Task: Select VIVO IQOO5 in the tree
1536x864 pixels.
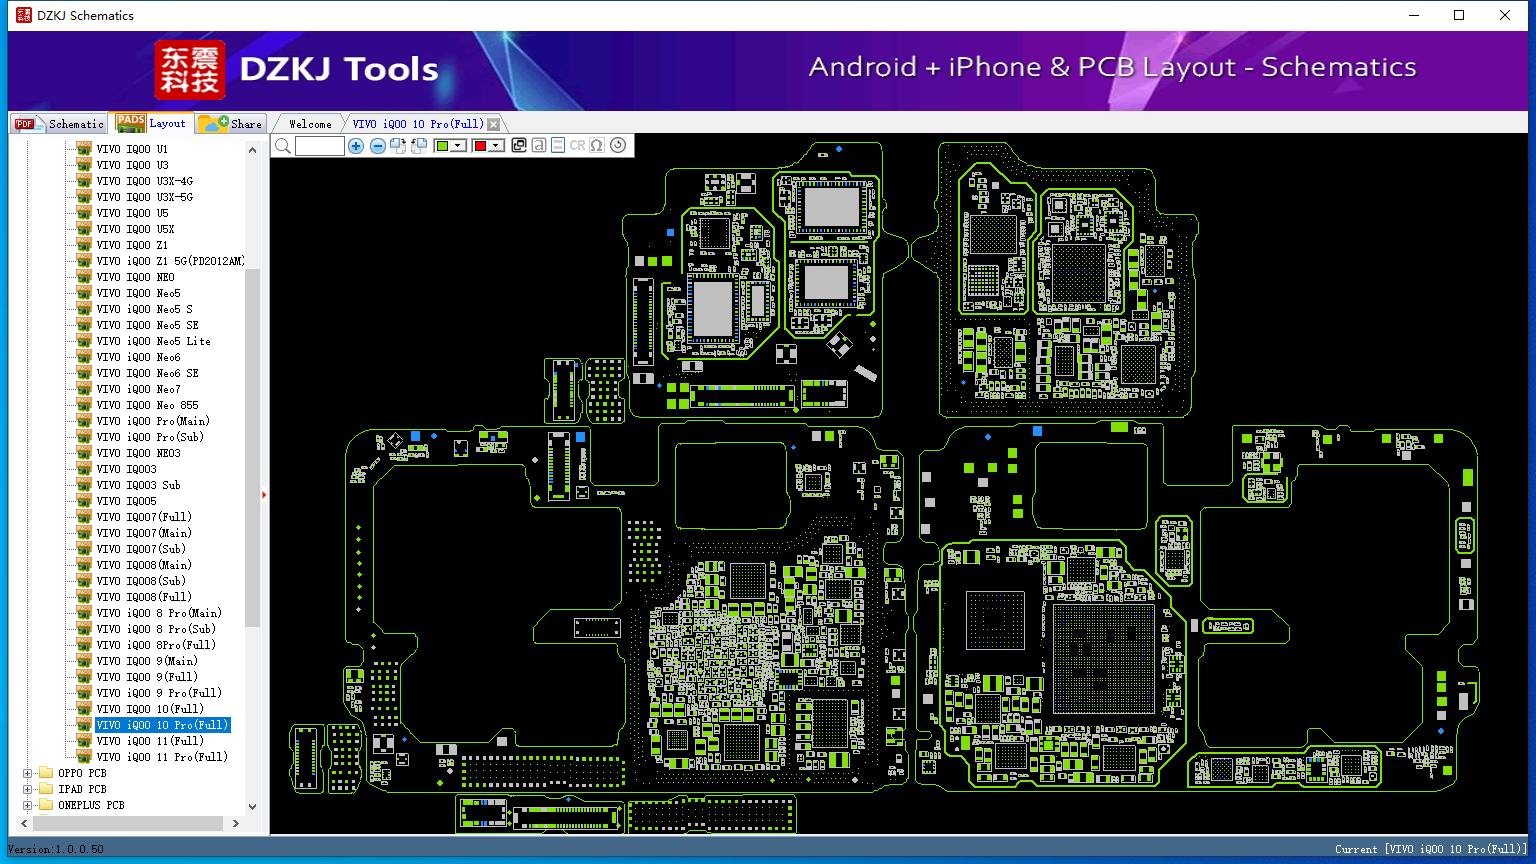Action: [127, 501]
